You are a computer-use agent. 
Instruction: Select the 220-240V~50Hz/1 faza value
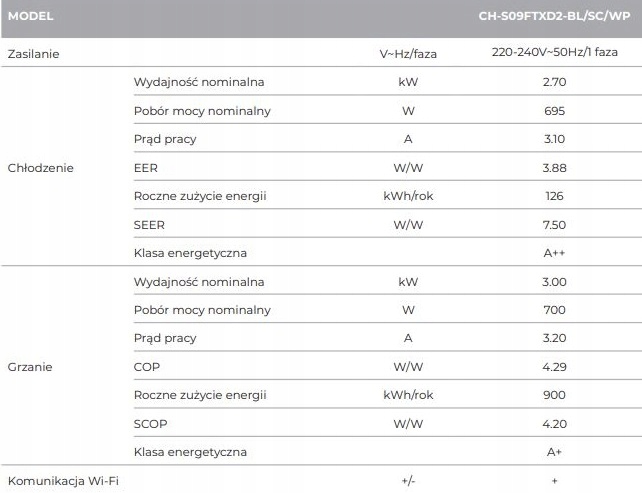coord(554,53)
